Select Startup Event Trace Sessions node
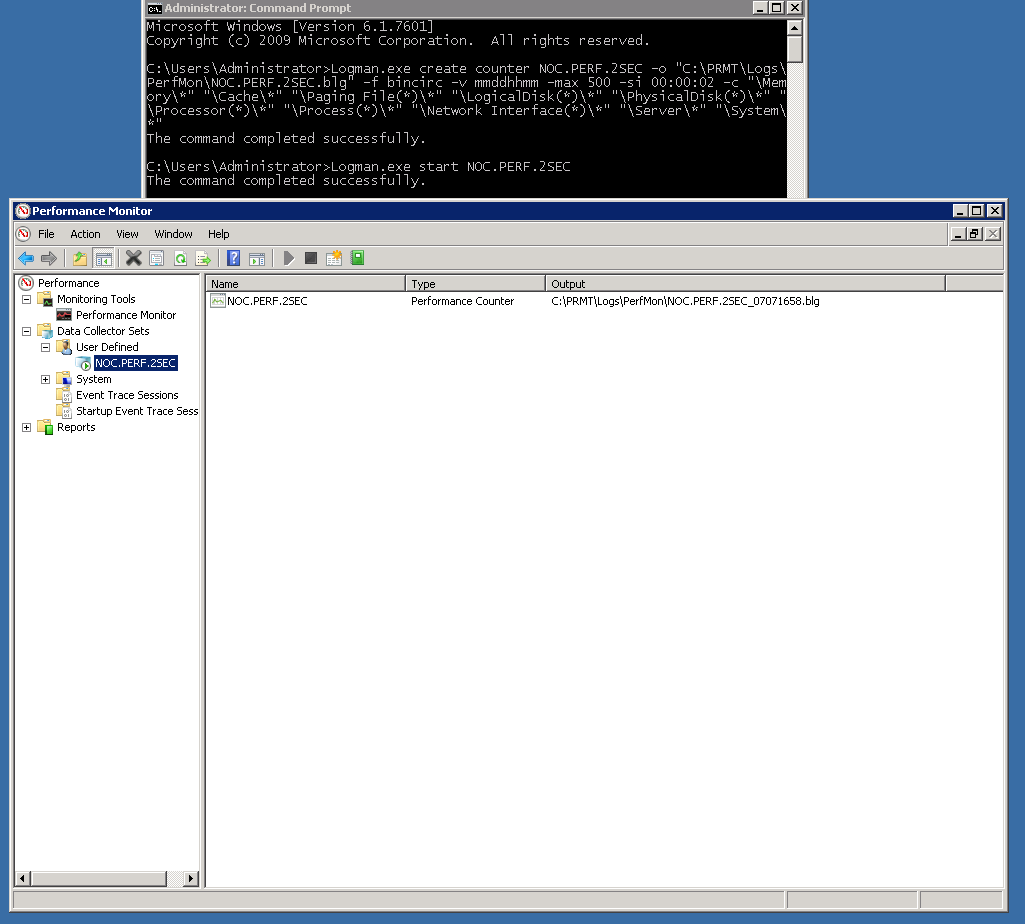The height and width of the screenshot is (924, 1025). [137, 411]
